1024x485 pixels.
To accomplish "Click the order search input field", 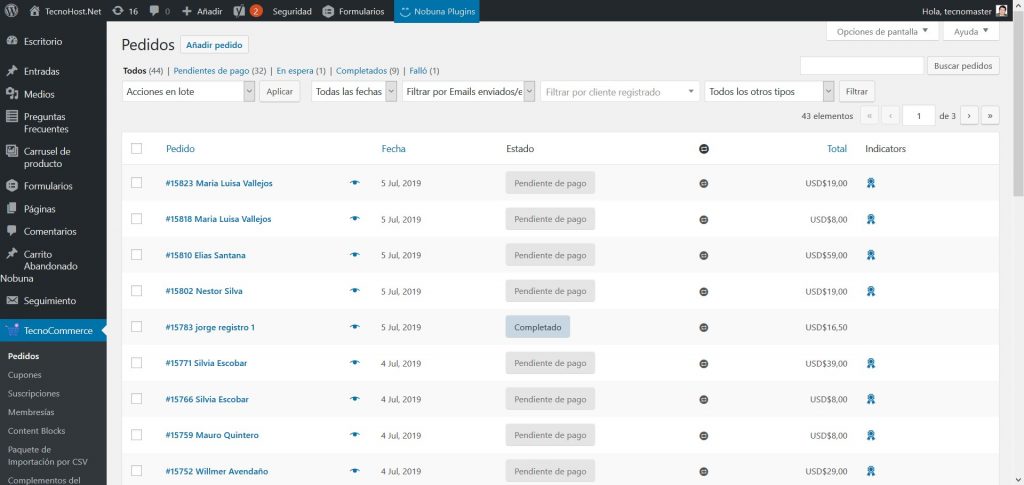I will click(x=861, y=66).
